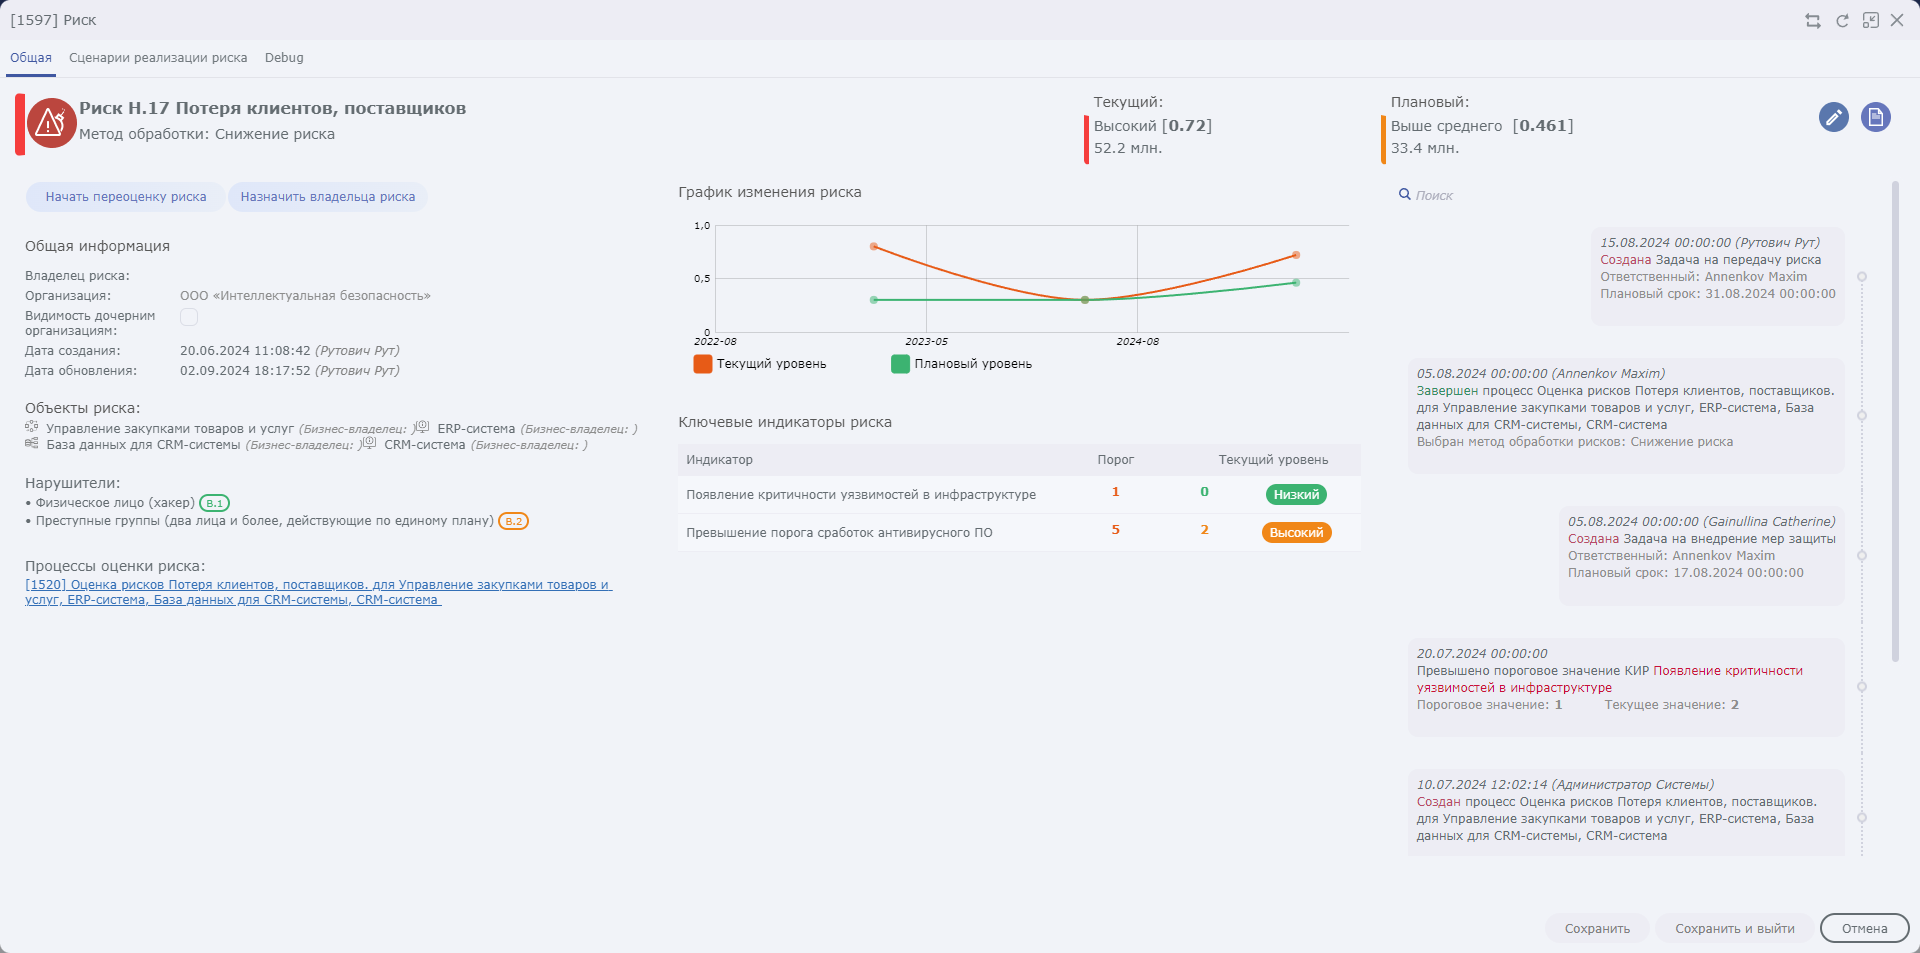The width and height of the screenshot is (1920, 953).
Task: Click the red risk warning icon
Action: click(x=51, y=123)
